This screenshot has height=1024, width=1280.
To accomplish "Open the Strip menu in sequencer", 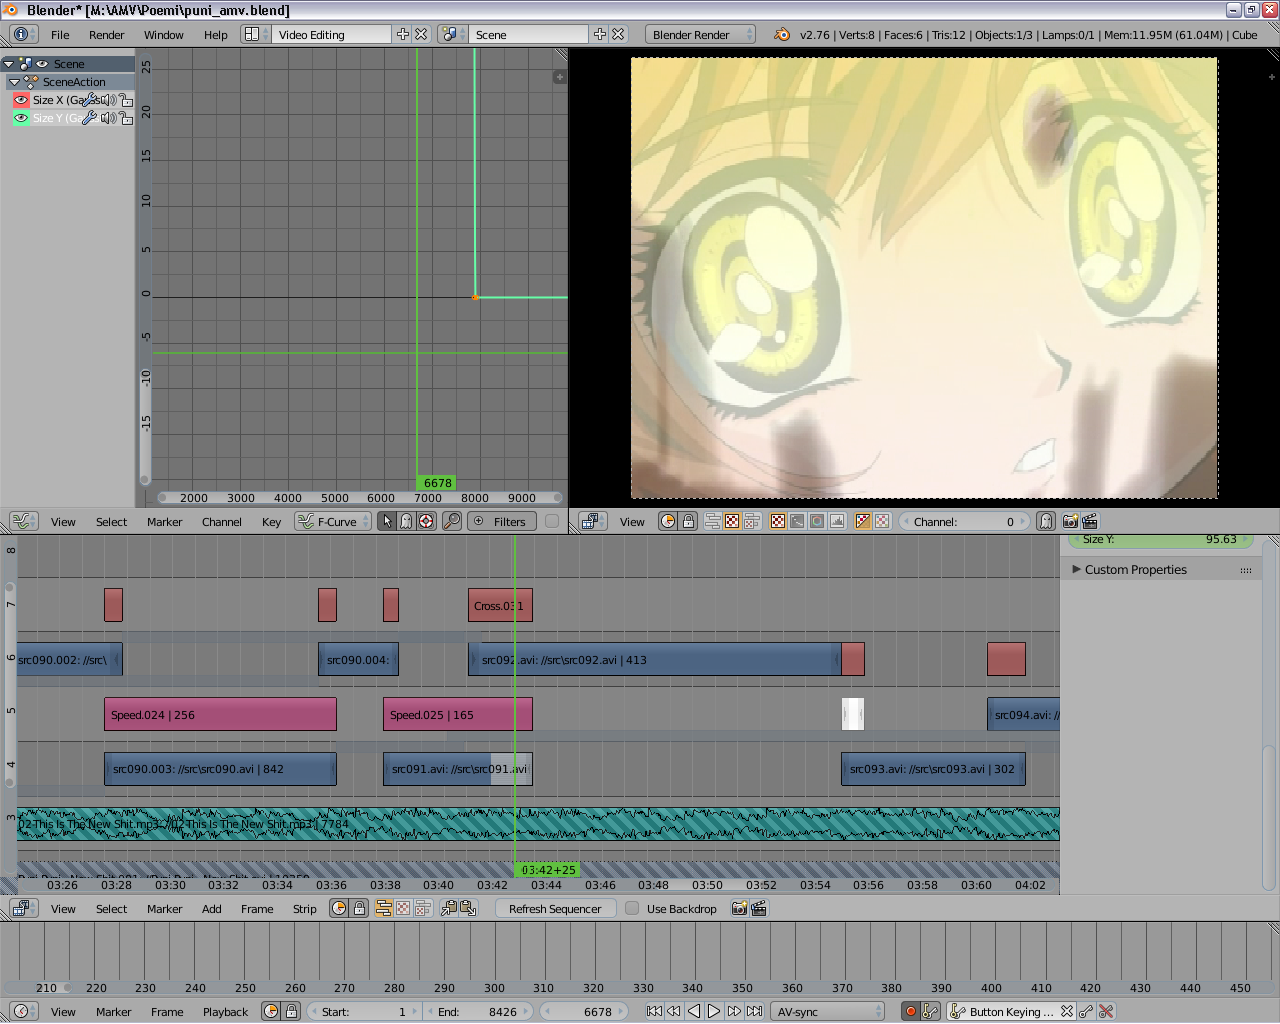I will tap(304, 909).
